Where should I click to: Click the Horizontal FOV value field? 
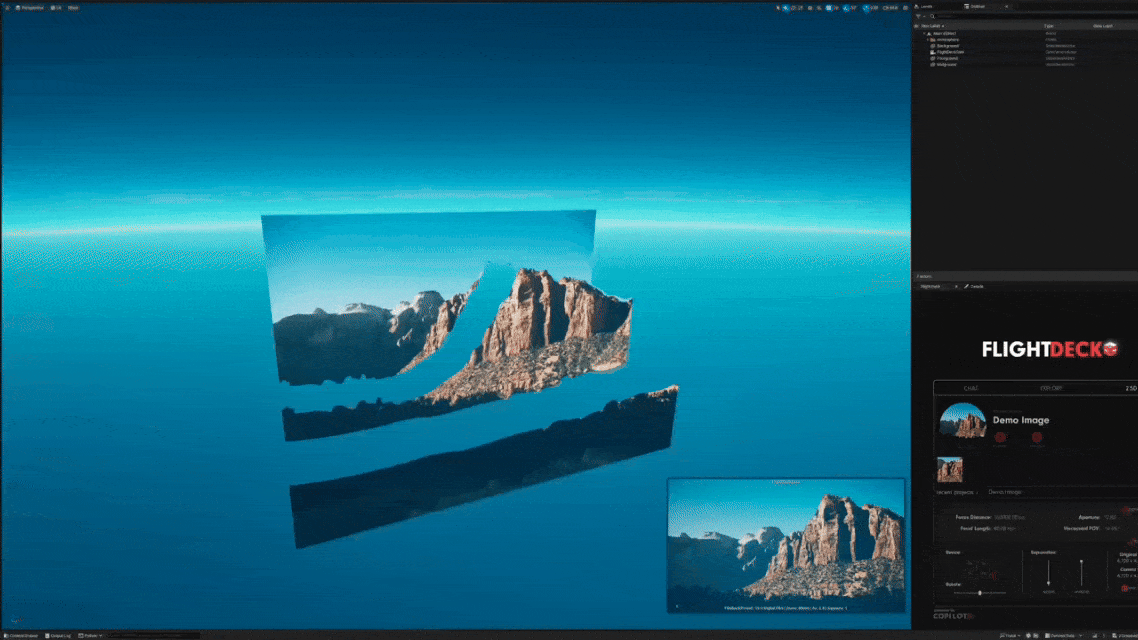1112,528
